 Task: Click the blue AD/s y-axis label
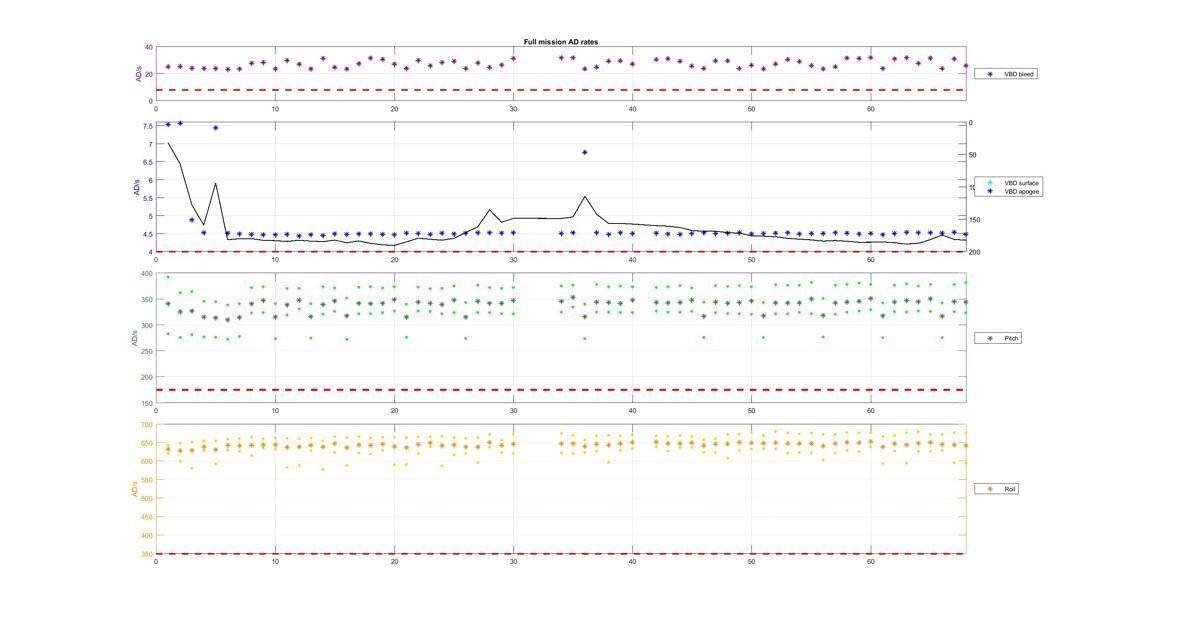tap(137, 188)
